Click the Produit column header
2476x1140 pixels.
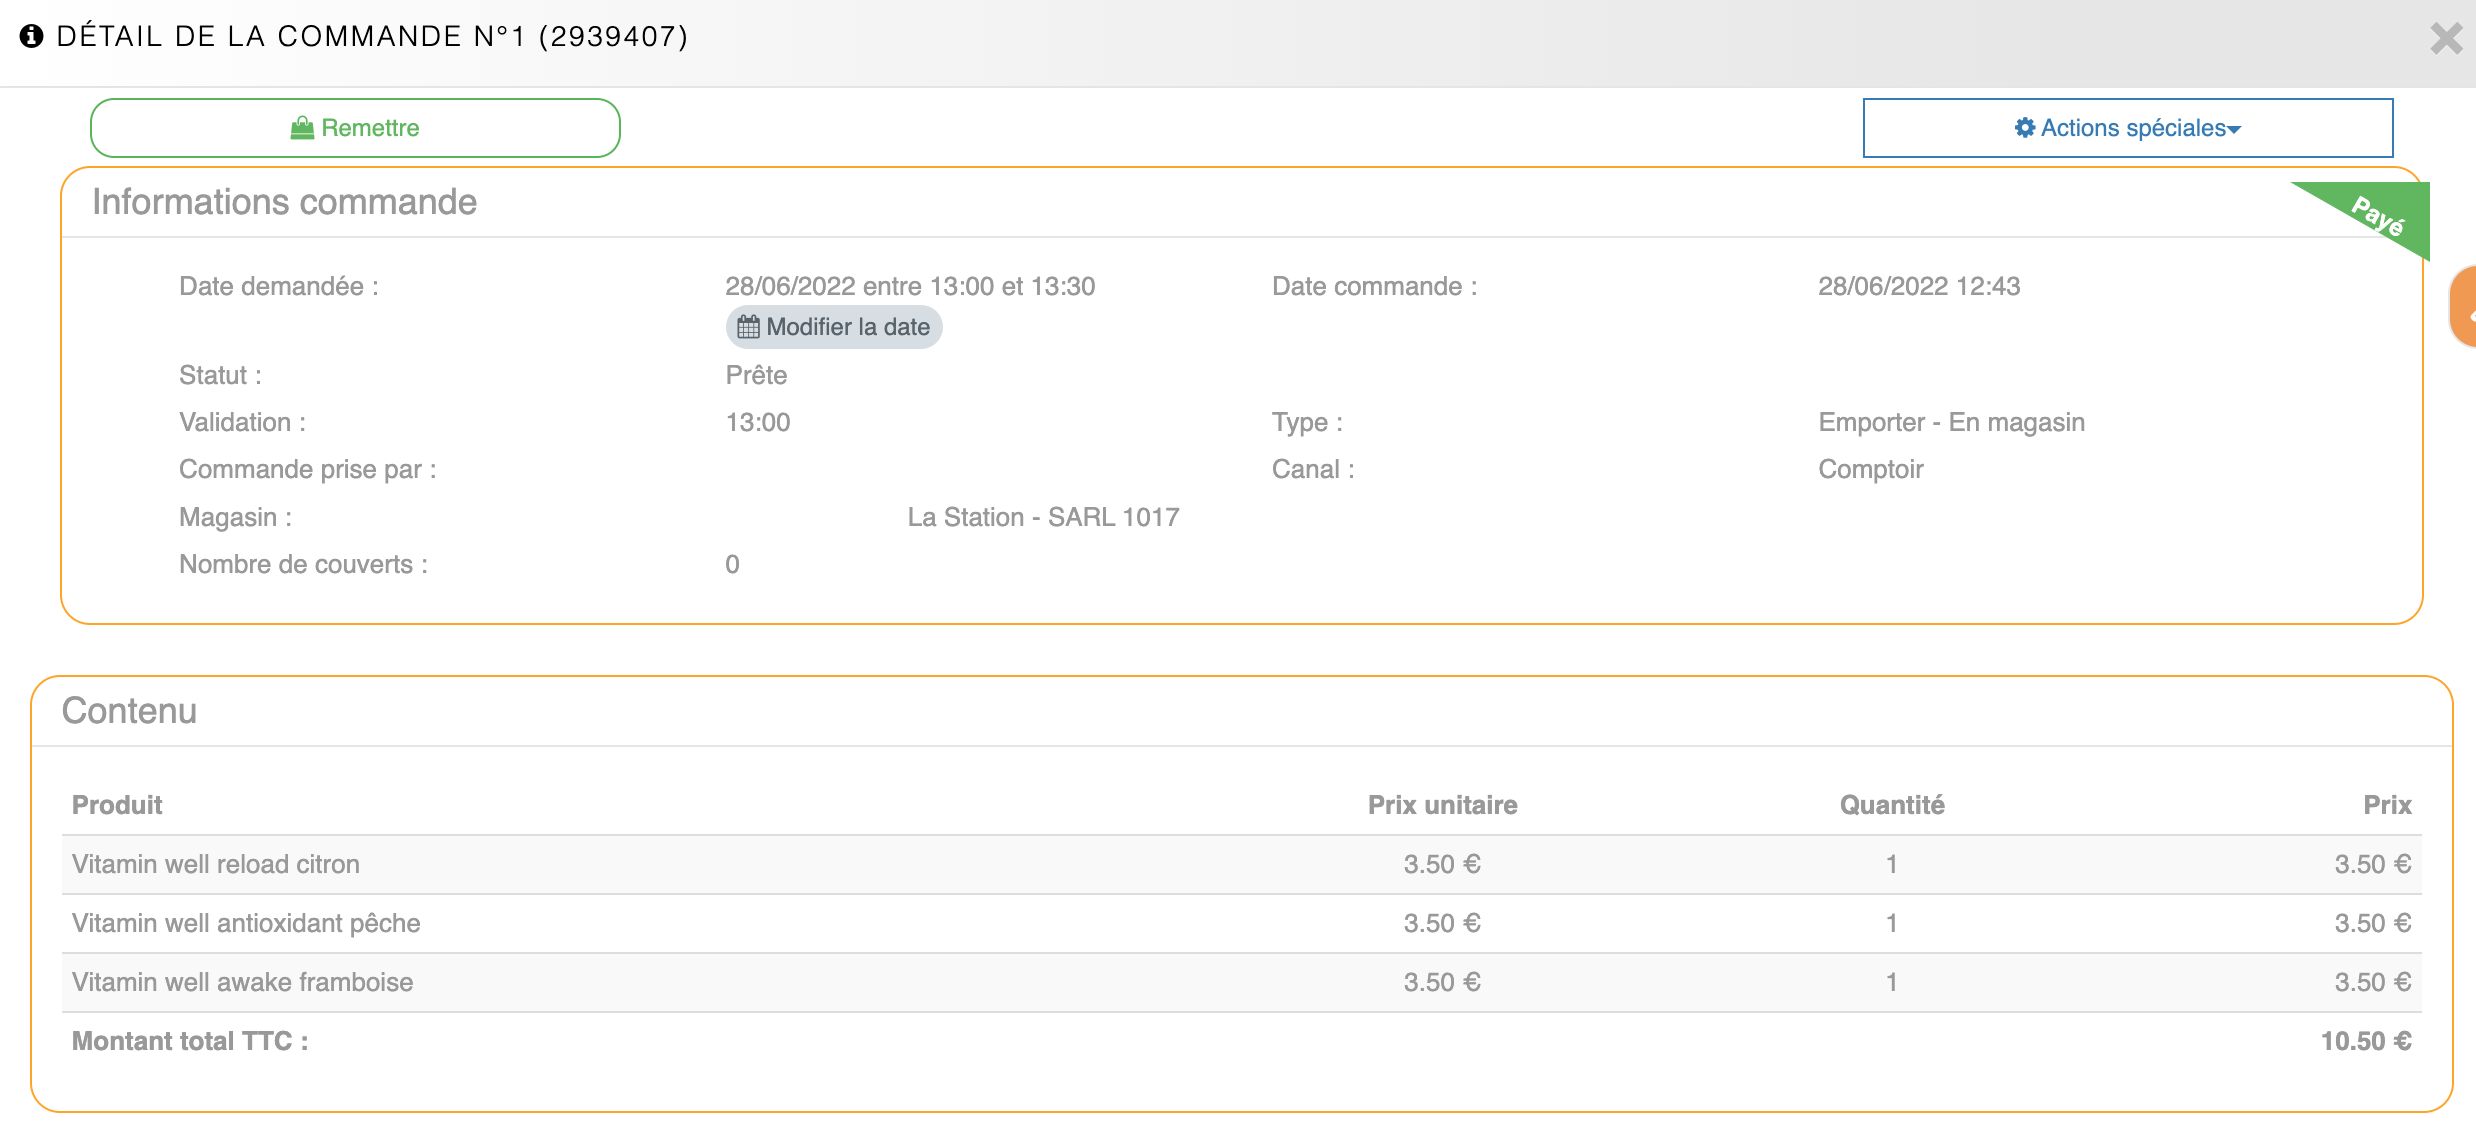click(117, 805)
